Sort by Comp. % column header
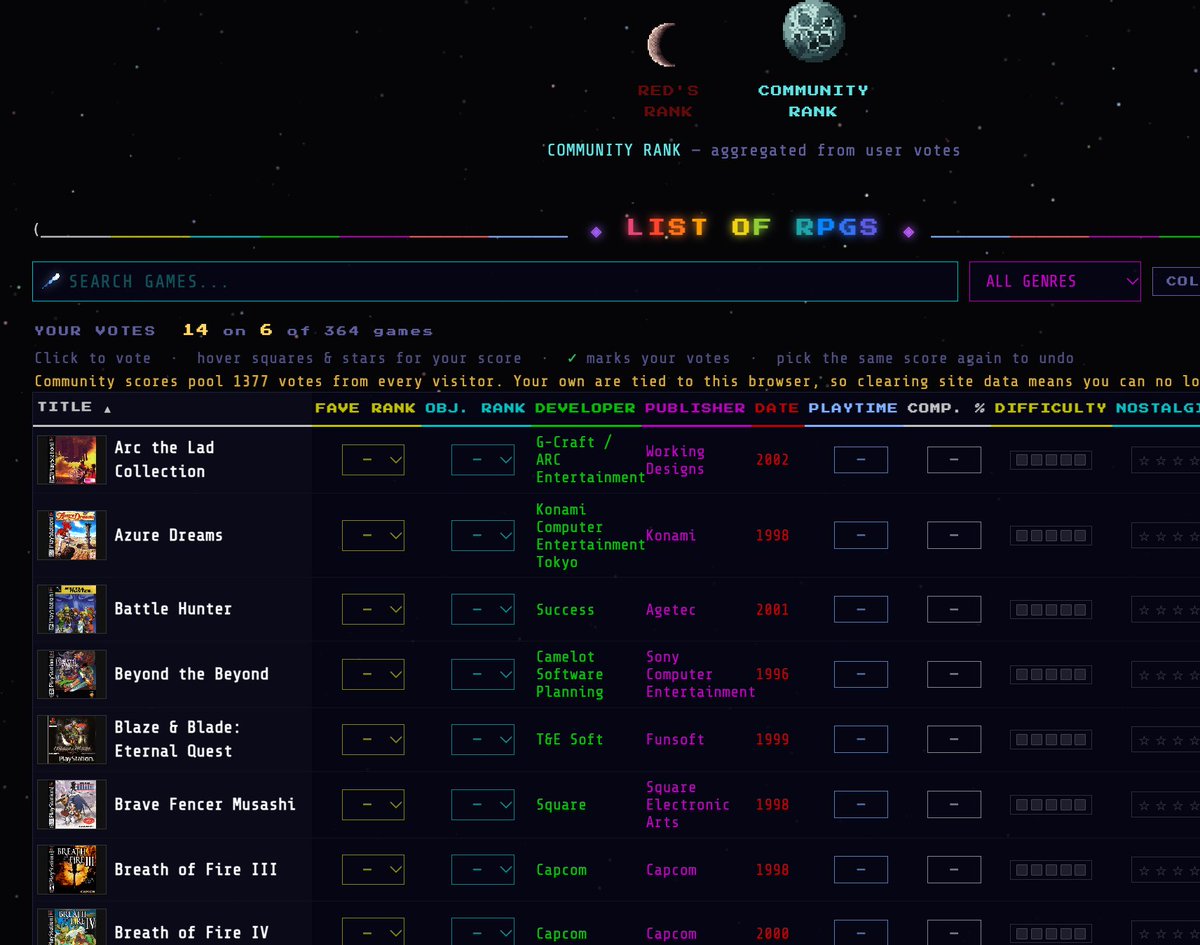 pyautogui.click(x=947, y=408)
